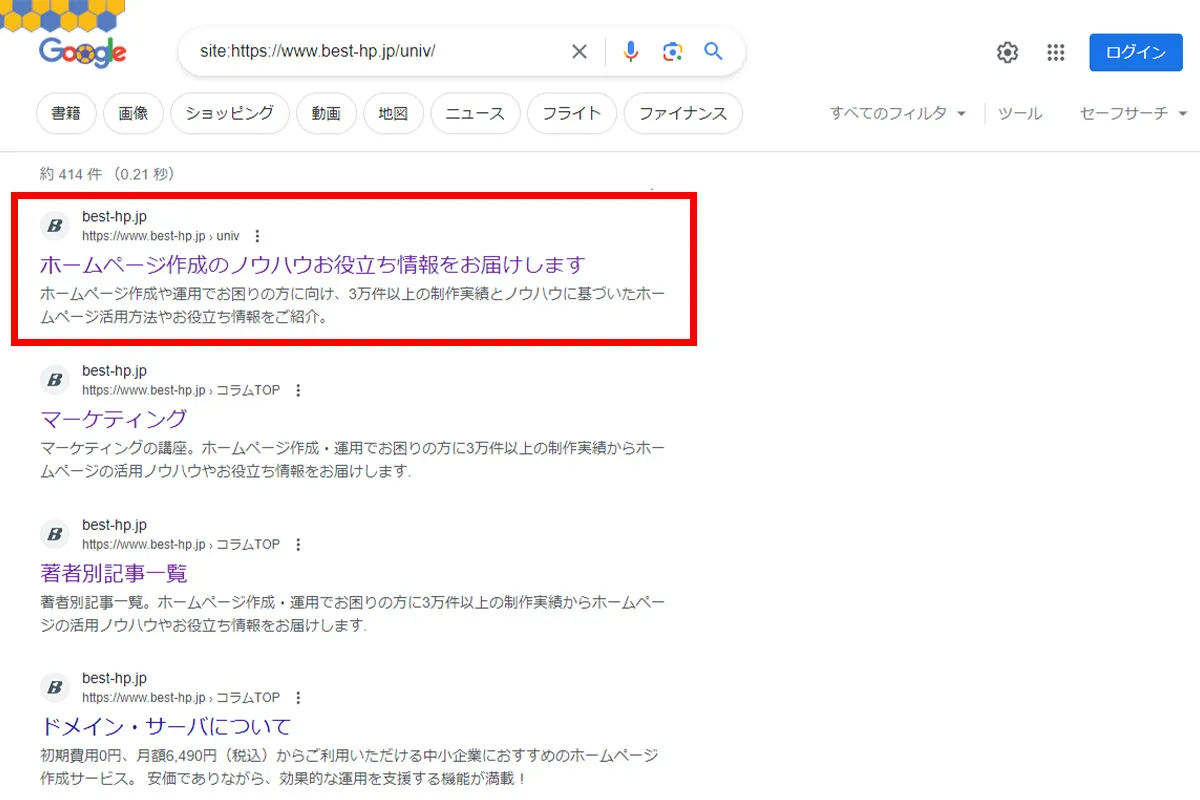The image size is (1200, 800).
Task: Open the ホームページ作成のノウハウお役立ち情報をお届けします result
Action: (310, 265)
